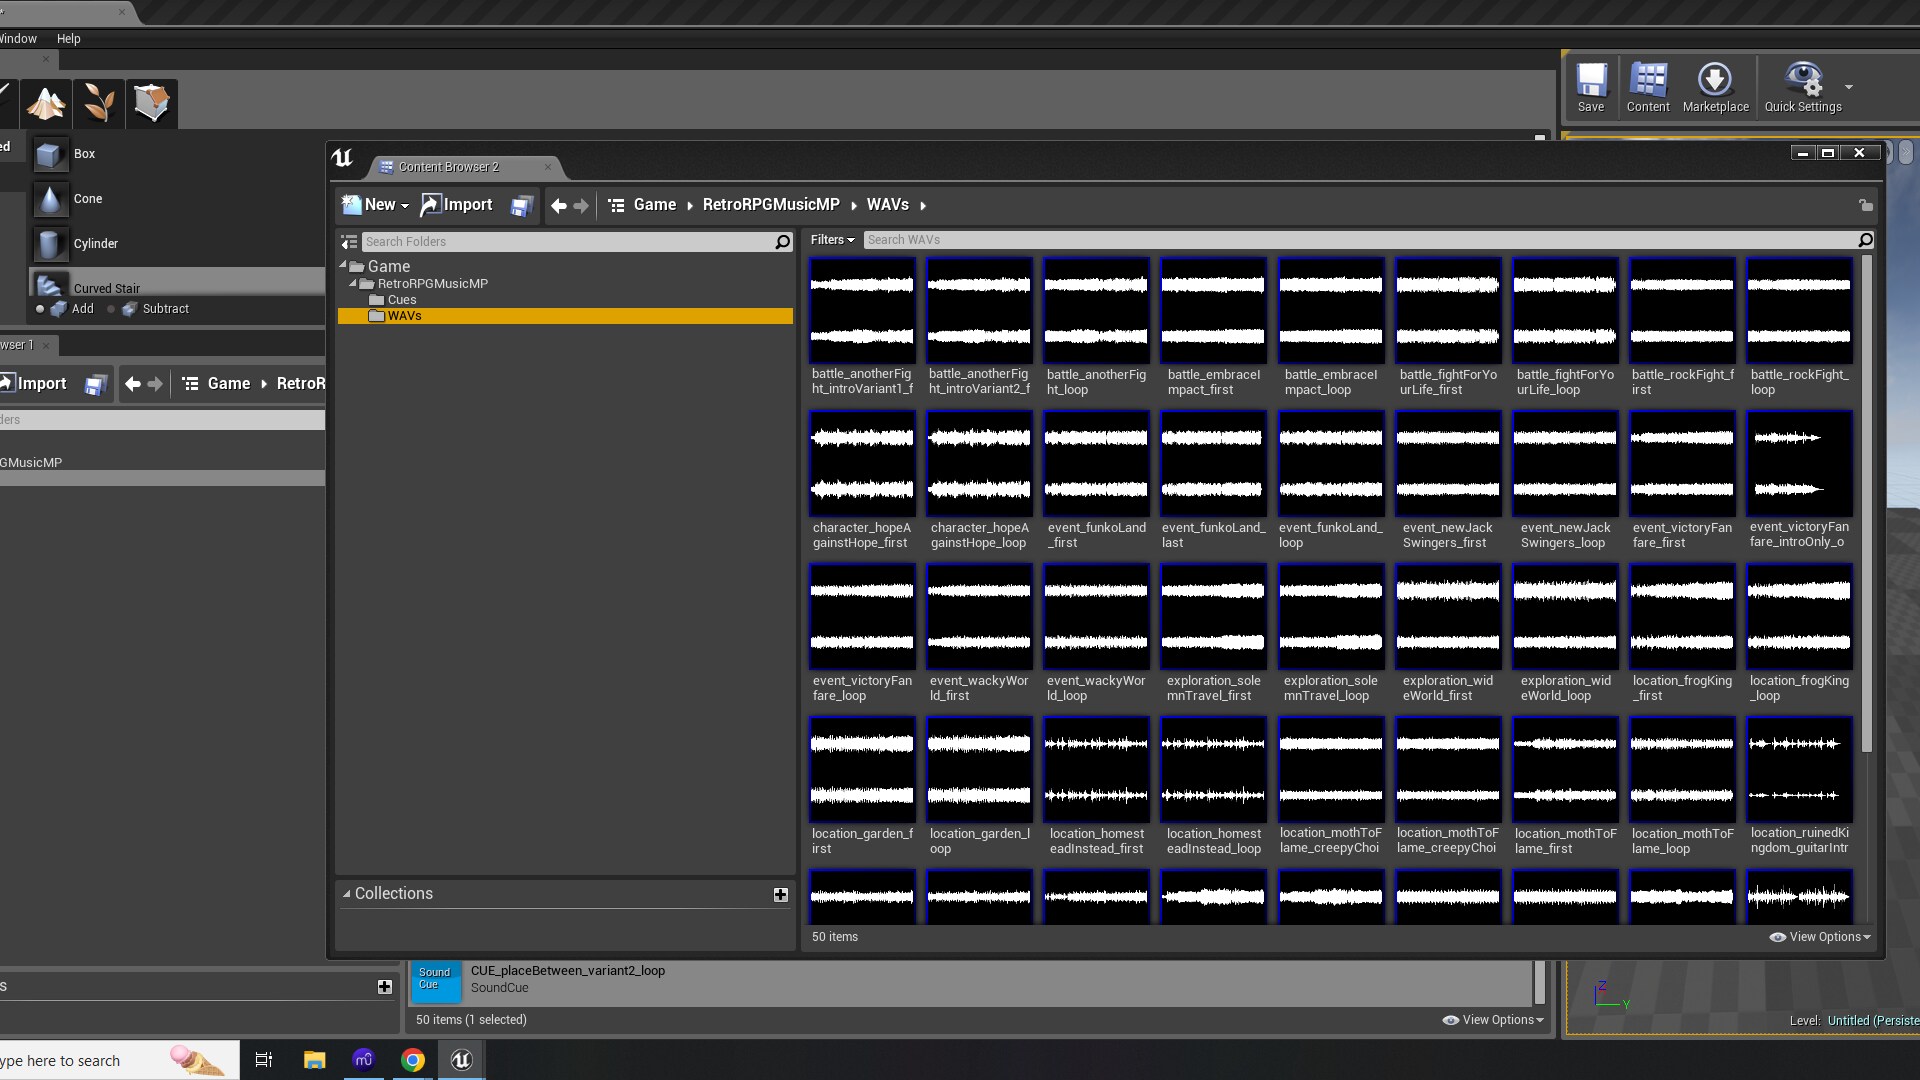
Task: Select the Subtract brush radio button
Action: [111, 309]
